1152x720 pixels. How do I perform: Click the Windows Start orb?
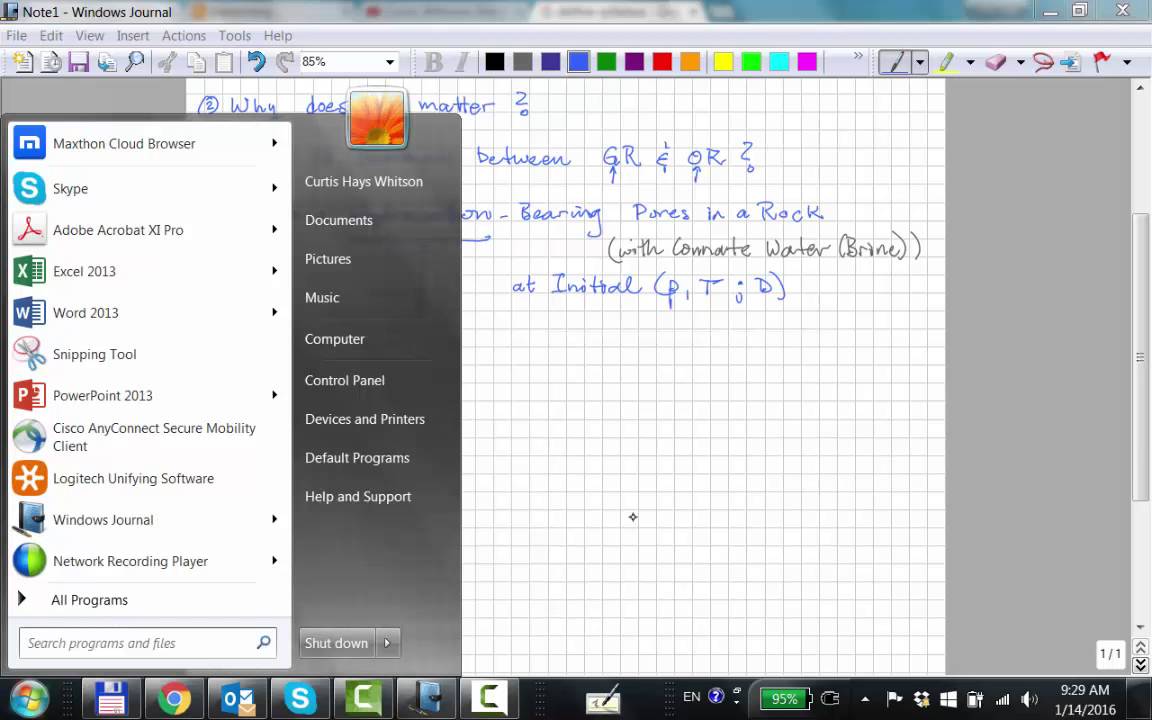(30, 698)
